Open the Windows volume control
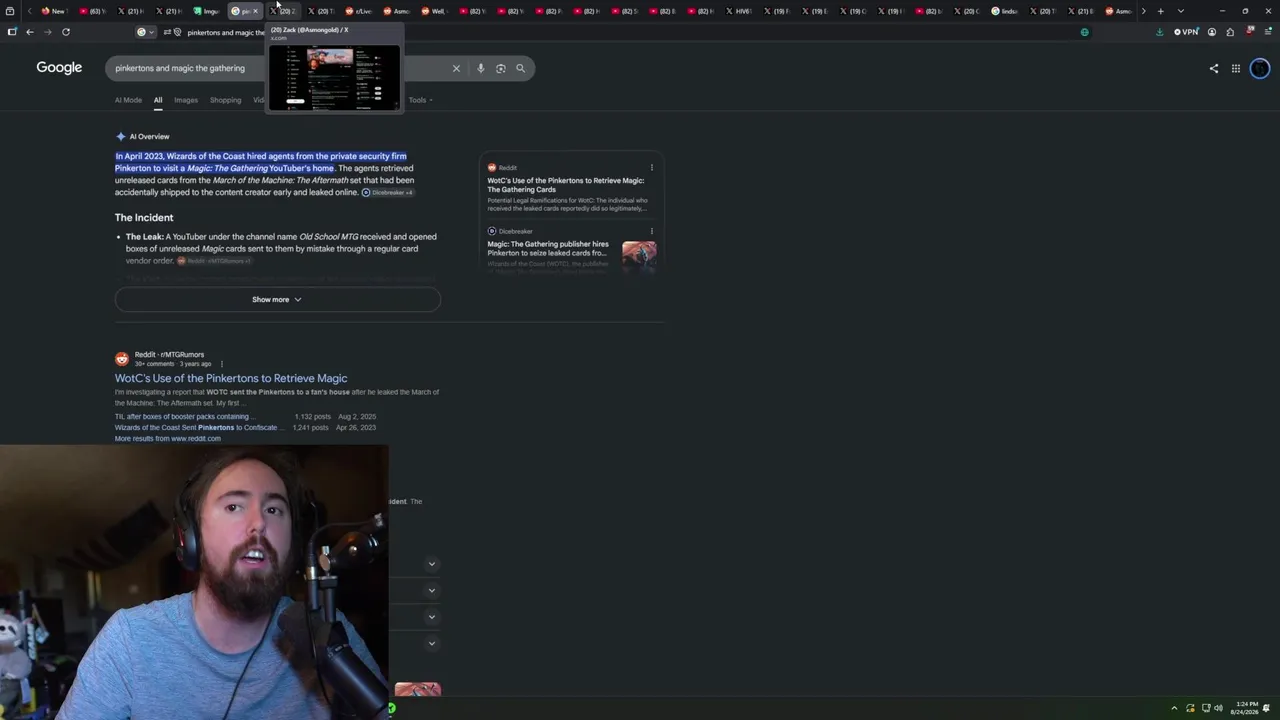This screenshot has height=720, width=1280. pyautogui.click(x=1218, y=708)
